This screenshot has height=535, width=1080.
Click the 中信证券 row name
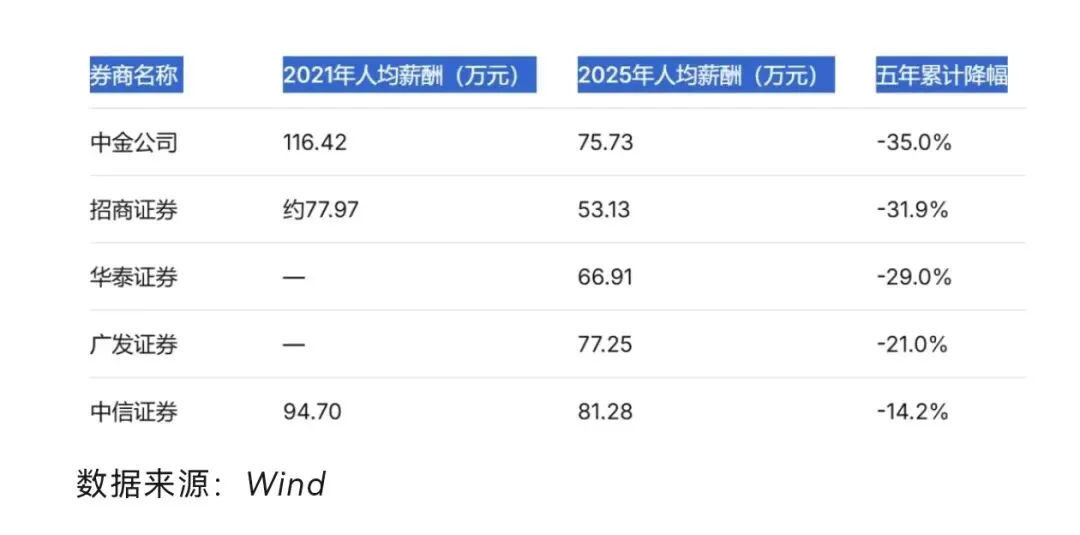pyautogui.click(x=134, y=412)
